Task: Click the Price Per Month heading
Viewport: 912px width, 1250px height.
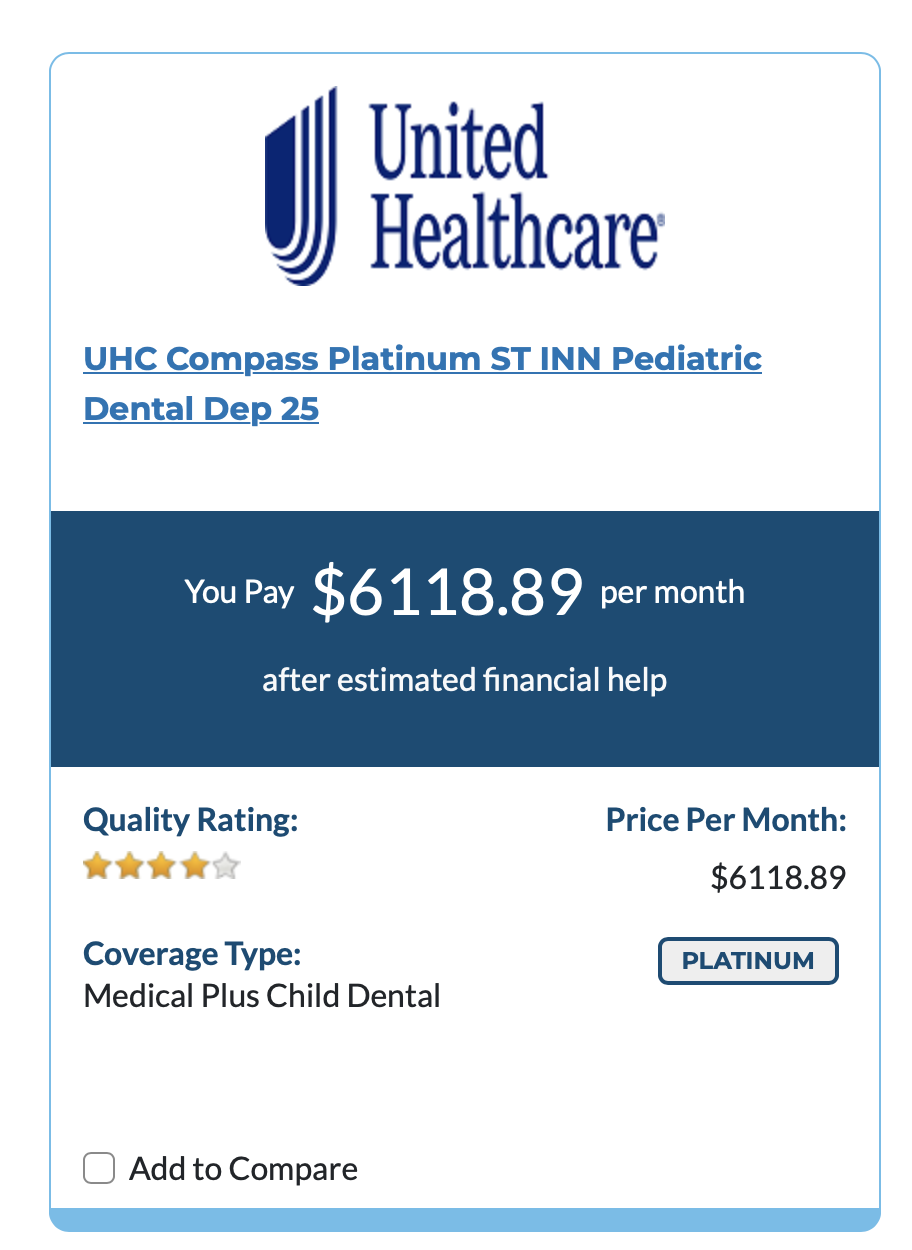Action: tap(726, 821)
